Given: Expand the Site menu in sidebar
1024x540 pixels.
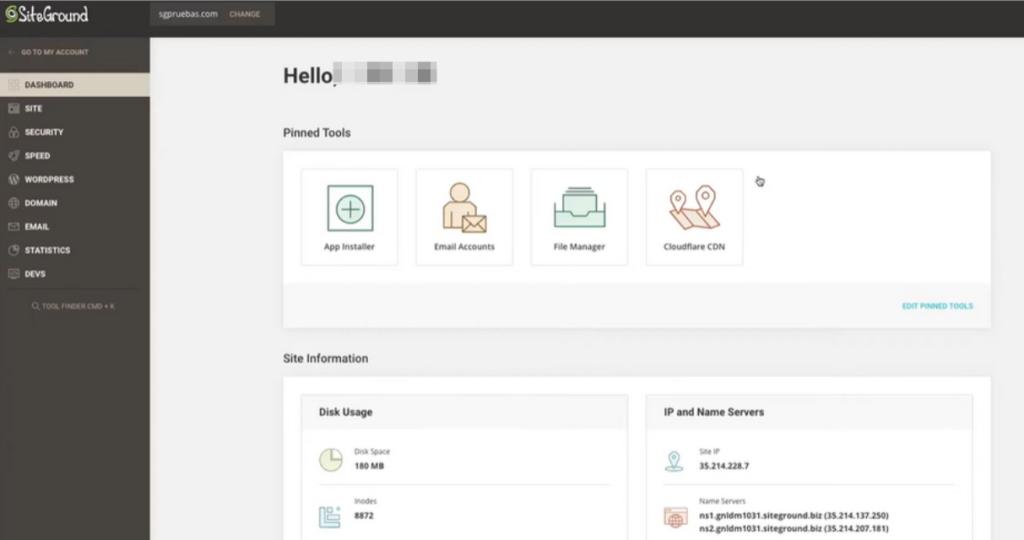Looking at the screenshot, I should click(34, 108).
